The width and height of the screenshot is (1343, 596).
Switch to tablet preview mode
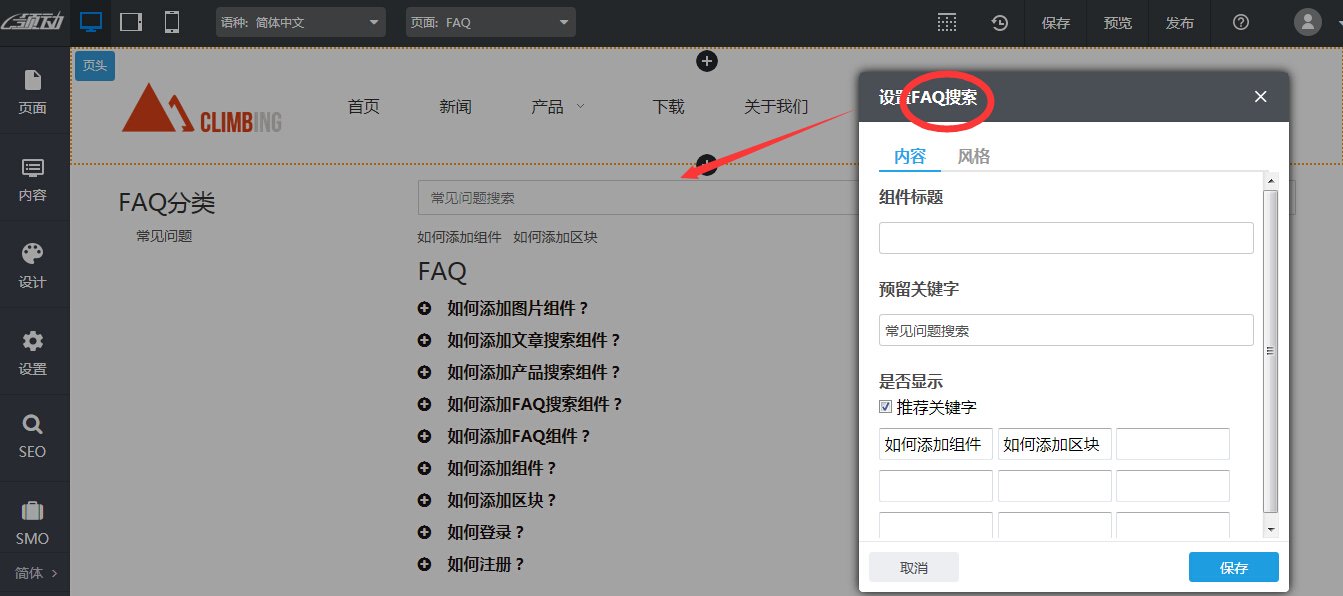130,21
